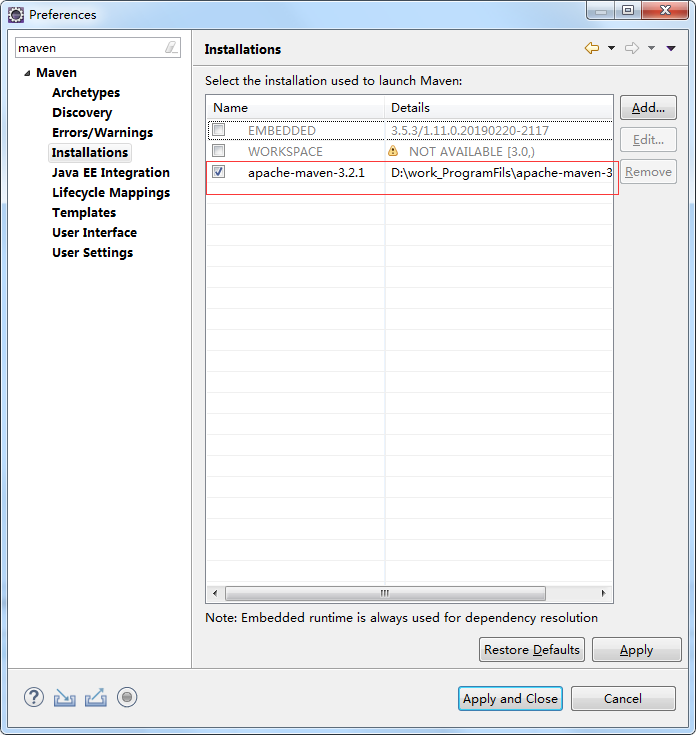Click the Name column header

click(295, 108)
